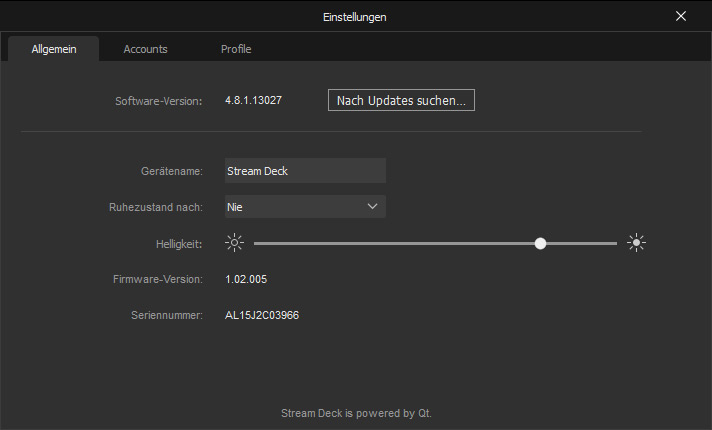Viewport: 712px width, 430px height.
Task: Click the Gerätename label
Action: click(x=171, y=171)
